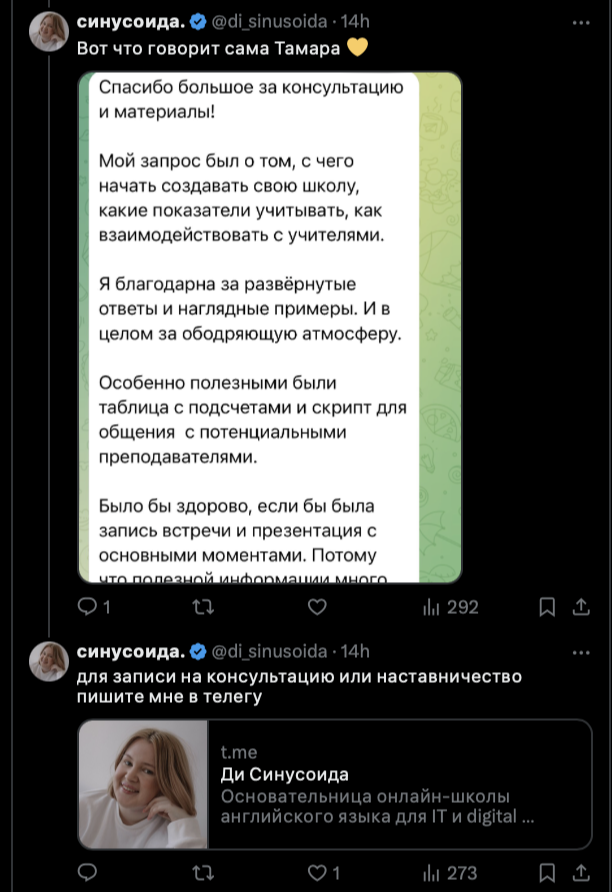Click the link card profile photo thumbnail
The image size is (612, 892).
(143, 784)
